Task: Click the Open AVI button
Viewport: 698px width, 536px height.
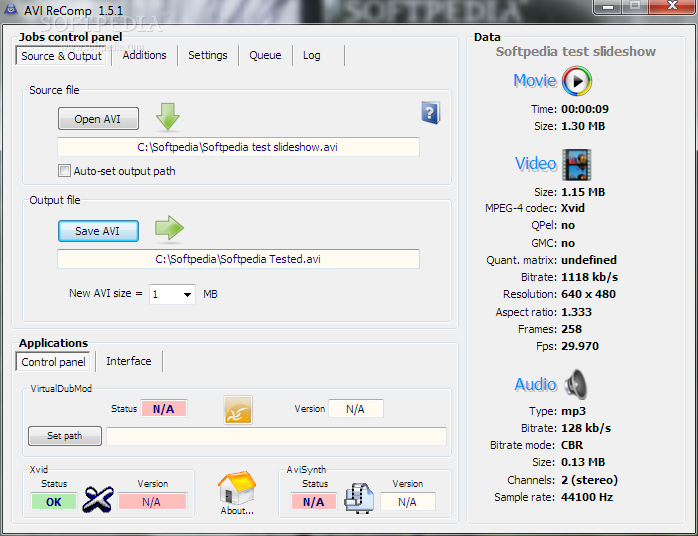Action: pyautogui.click(x=98, y=119)
